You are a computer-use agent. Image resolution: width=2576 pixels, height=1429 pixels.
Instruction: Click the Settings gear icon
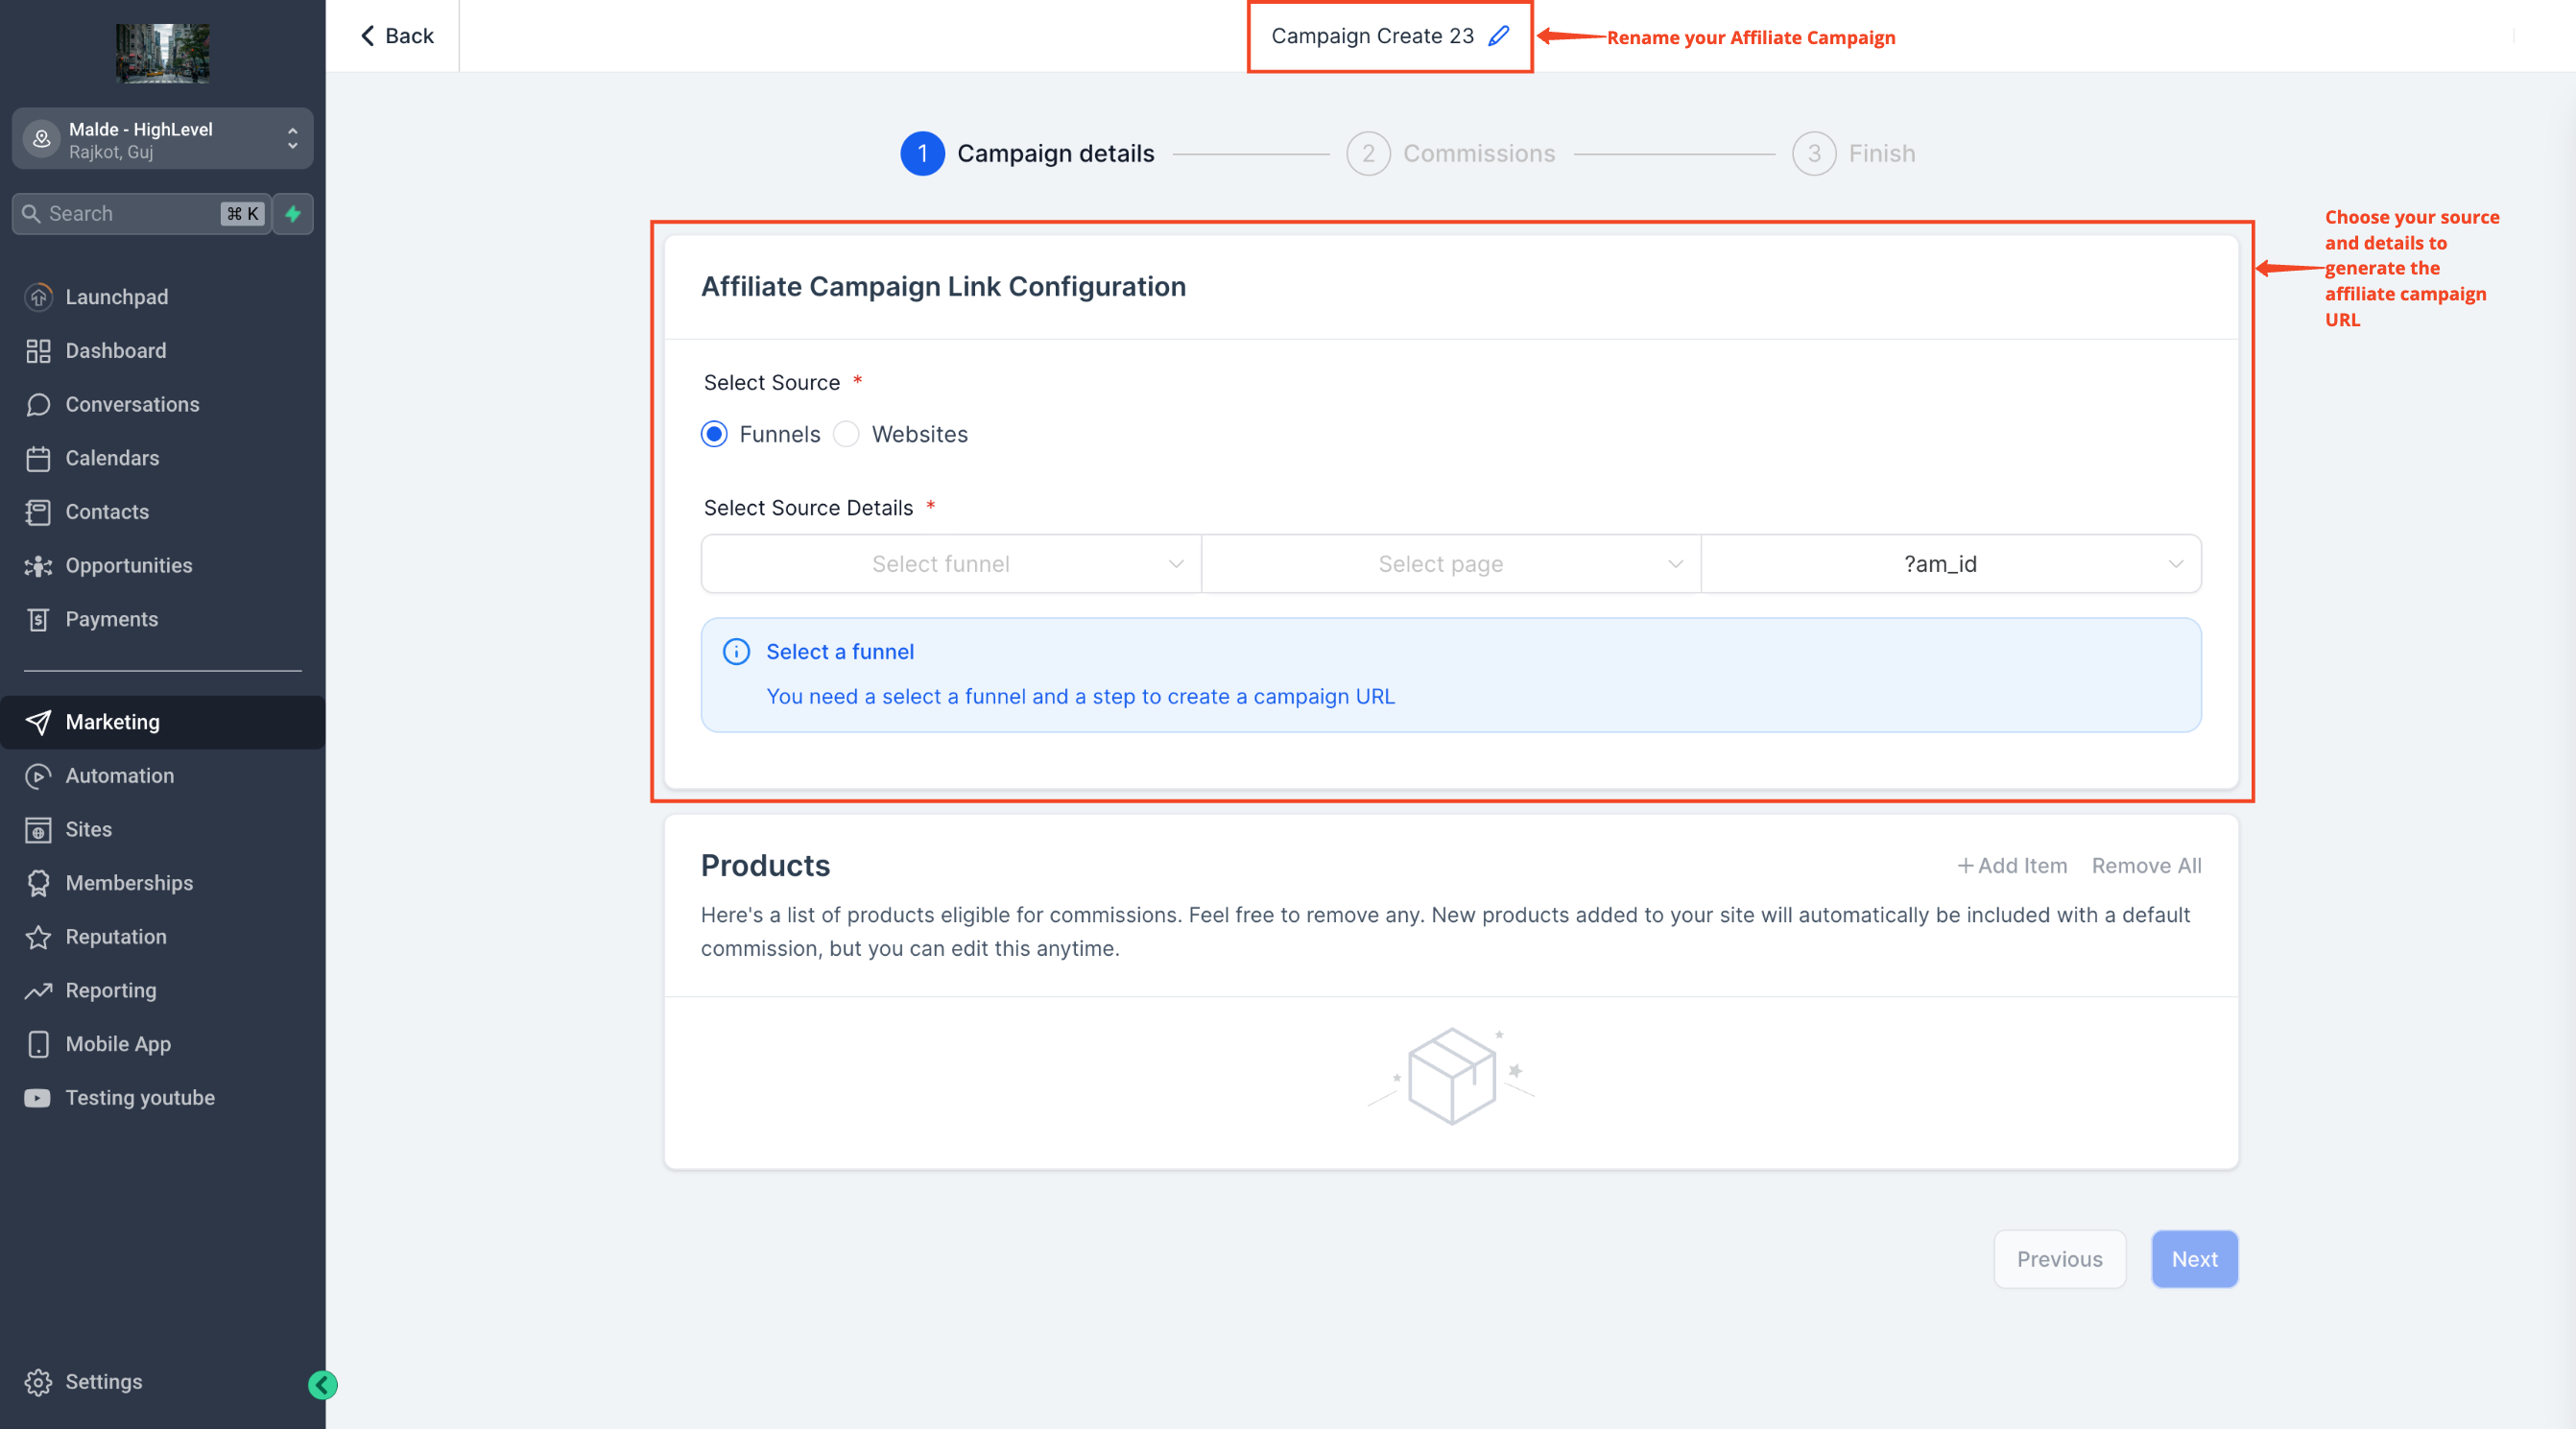38,1382
